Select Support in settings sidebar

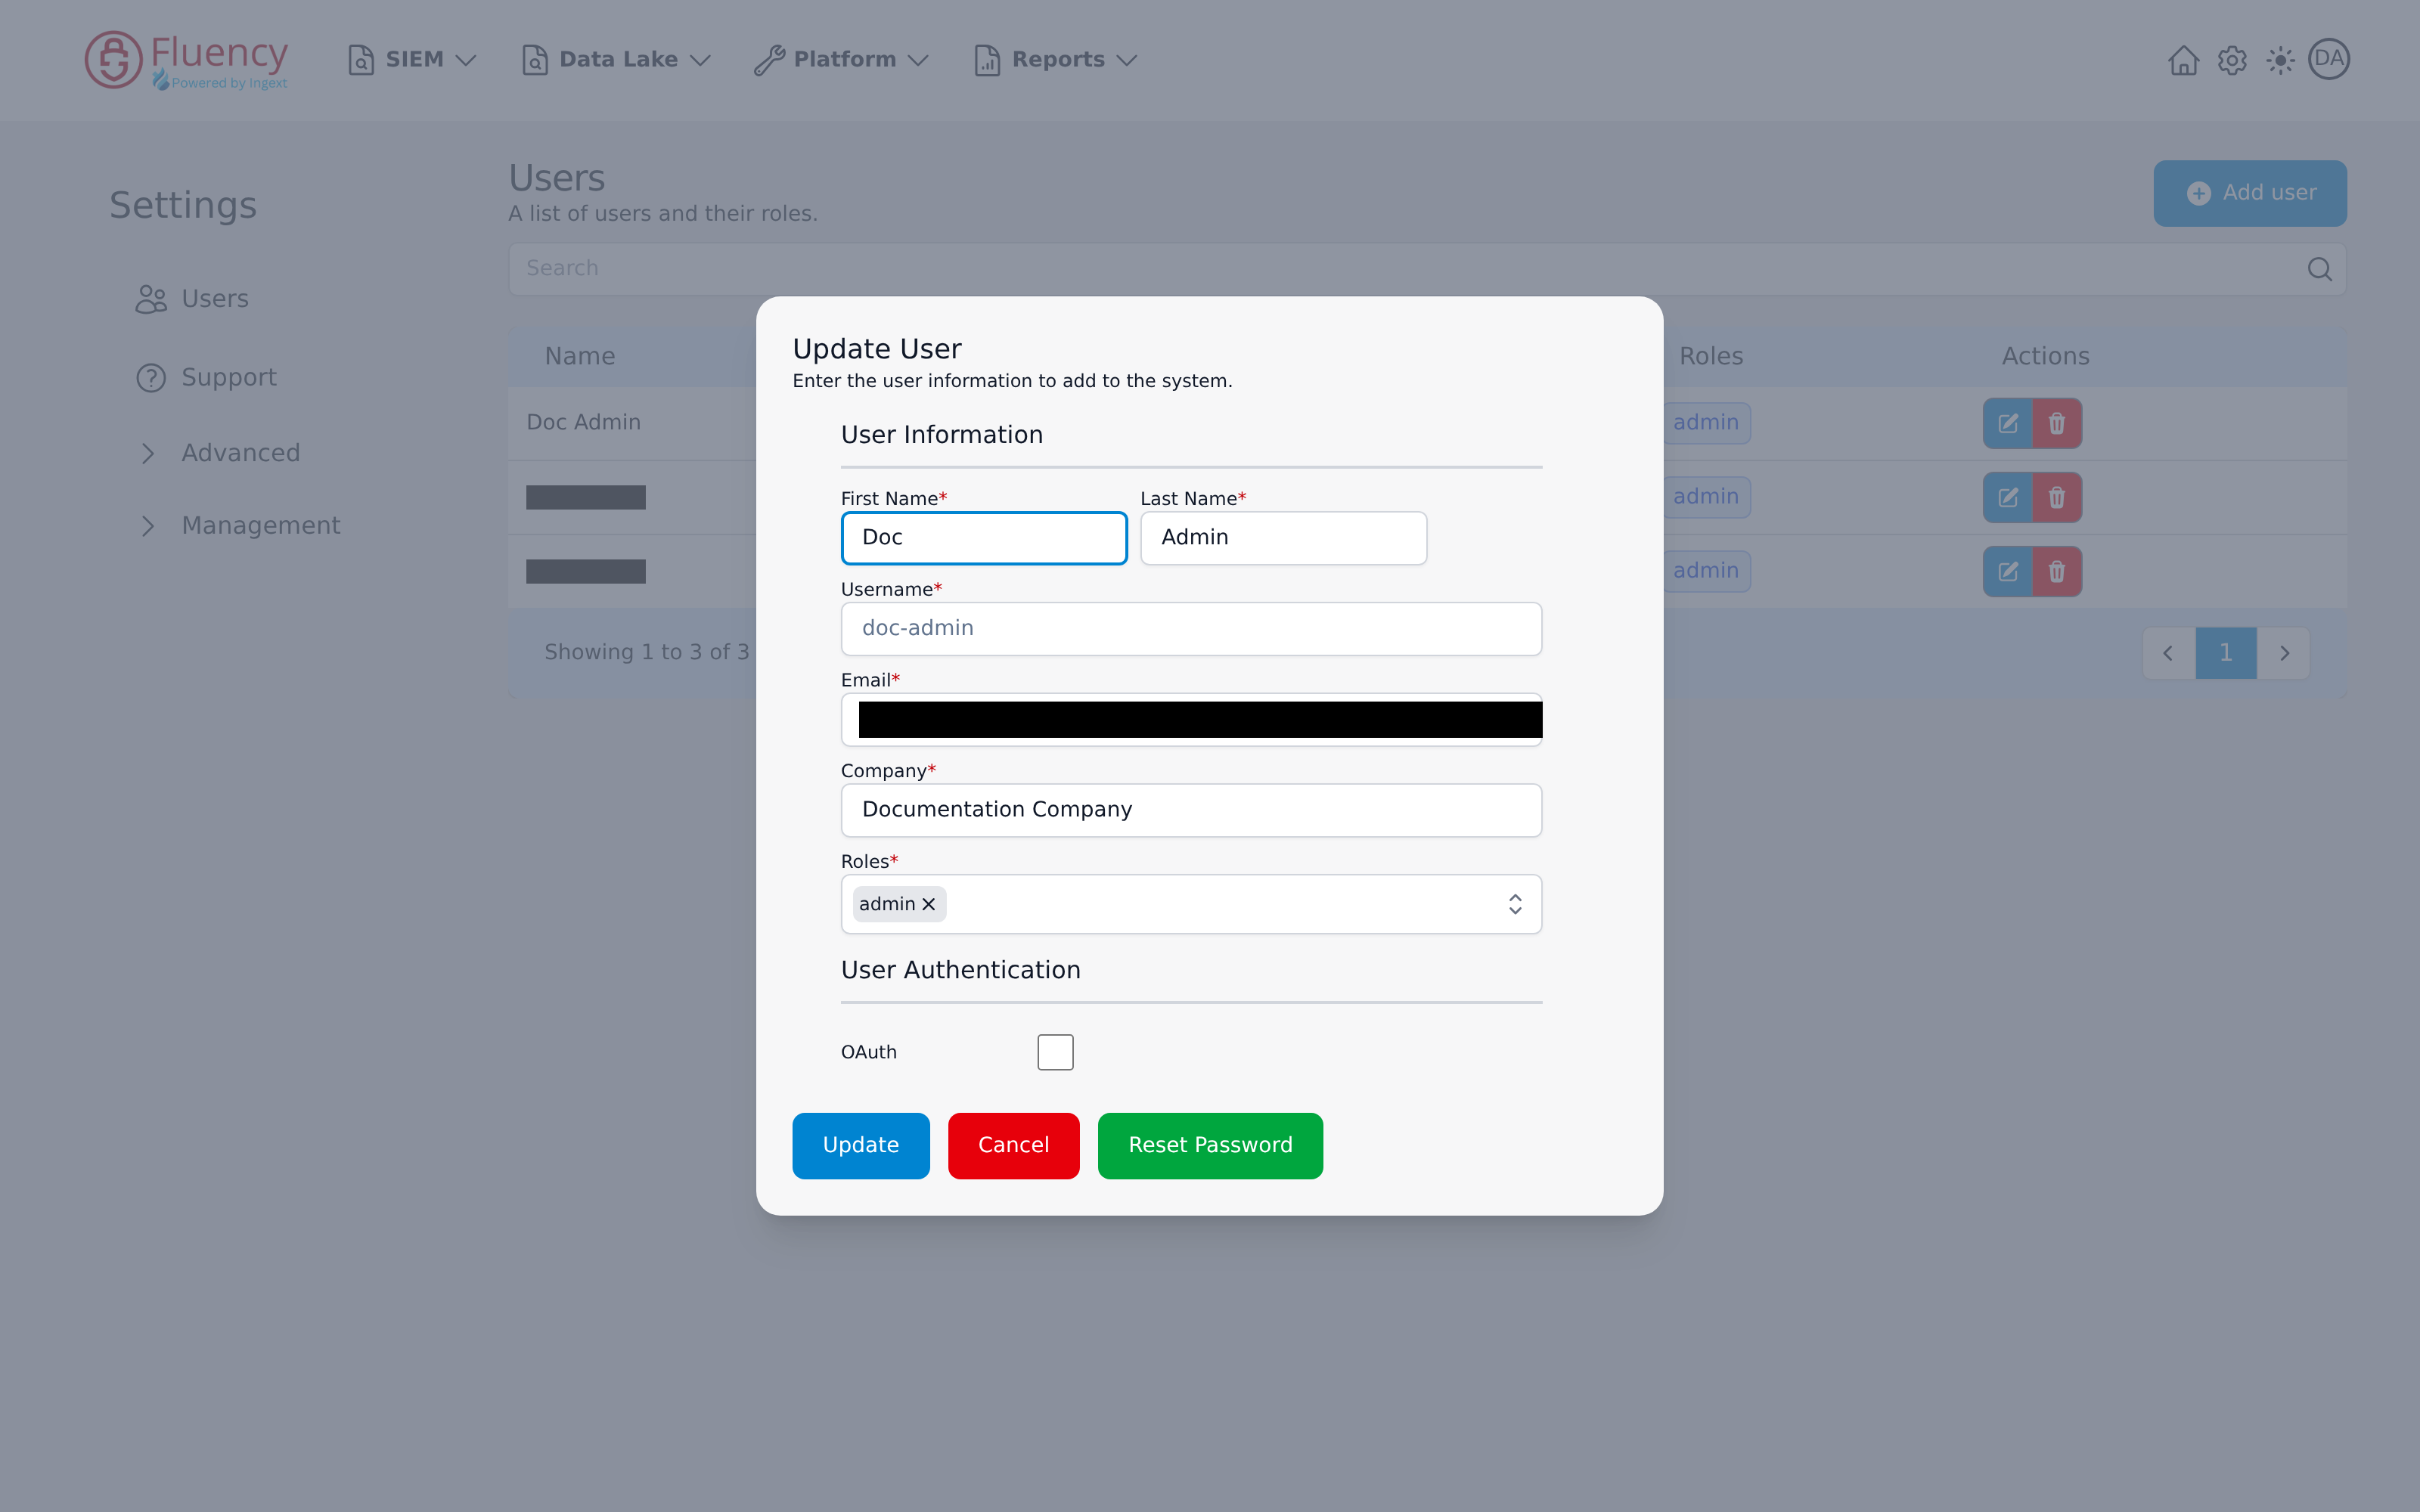[x=206, y=378]
